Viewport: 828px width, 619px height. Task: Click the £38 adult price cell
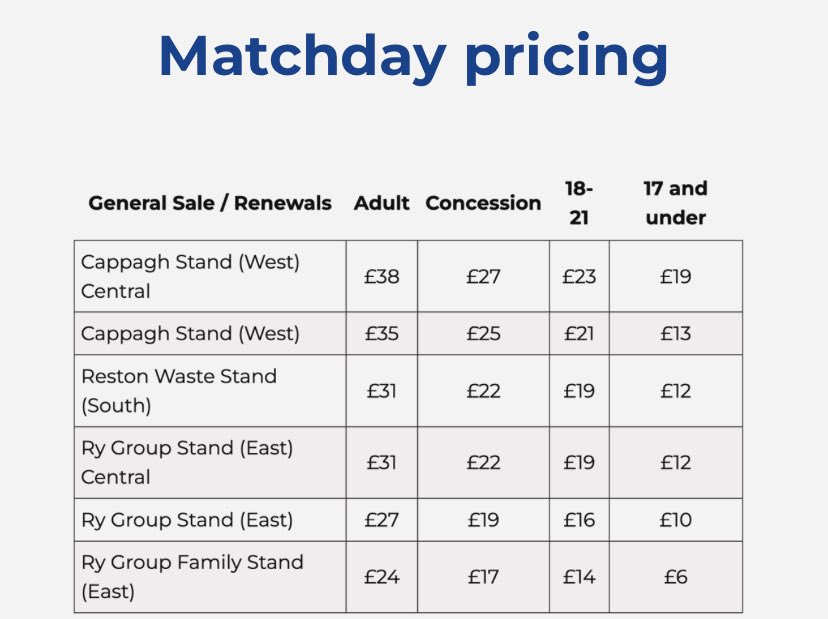pos(381,276)
